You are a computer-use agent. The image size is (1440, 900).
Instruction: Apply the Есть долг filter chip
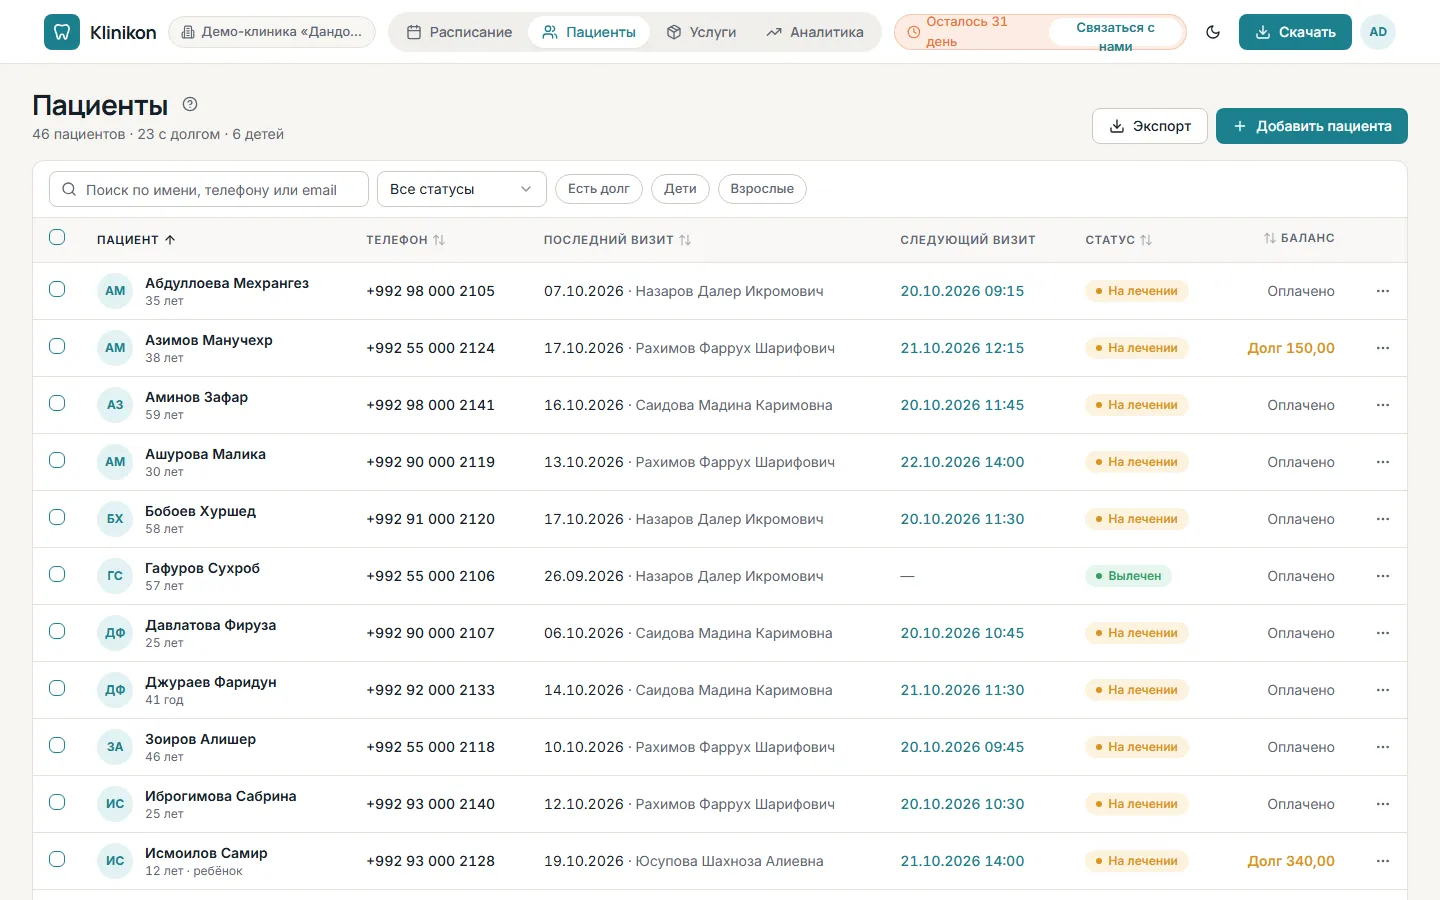pyautogui.click(x=599, y=189)
